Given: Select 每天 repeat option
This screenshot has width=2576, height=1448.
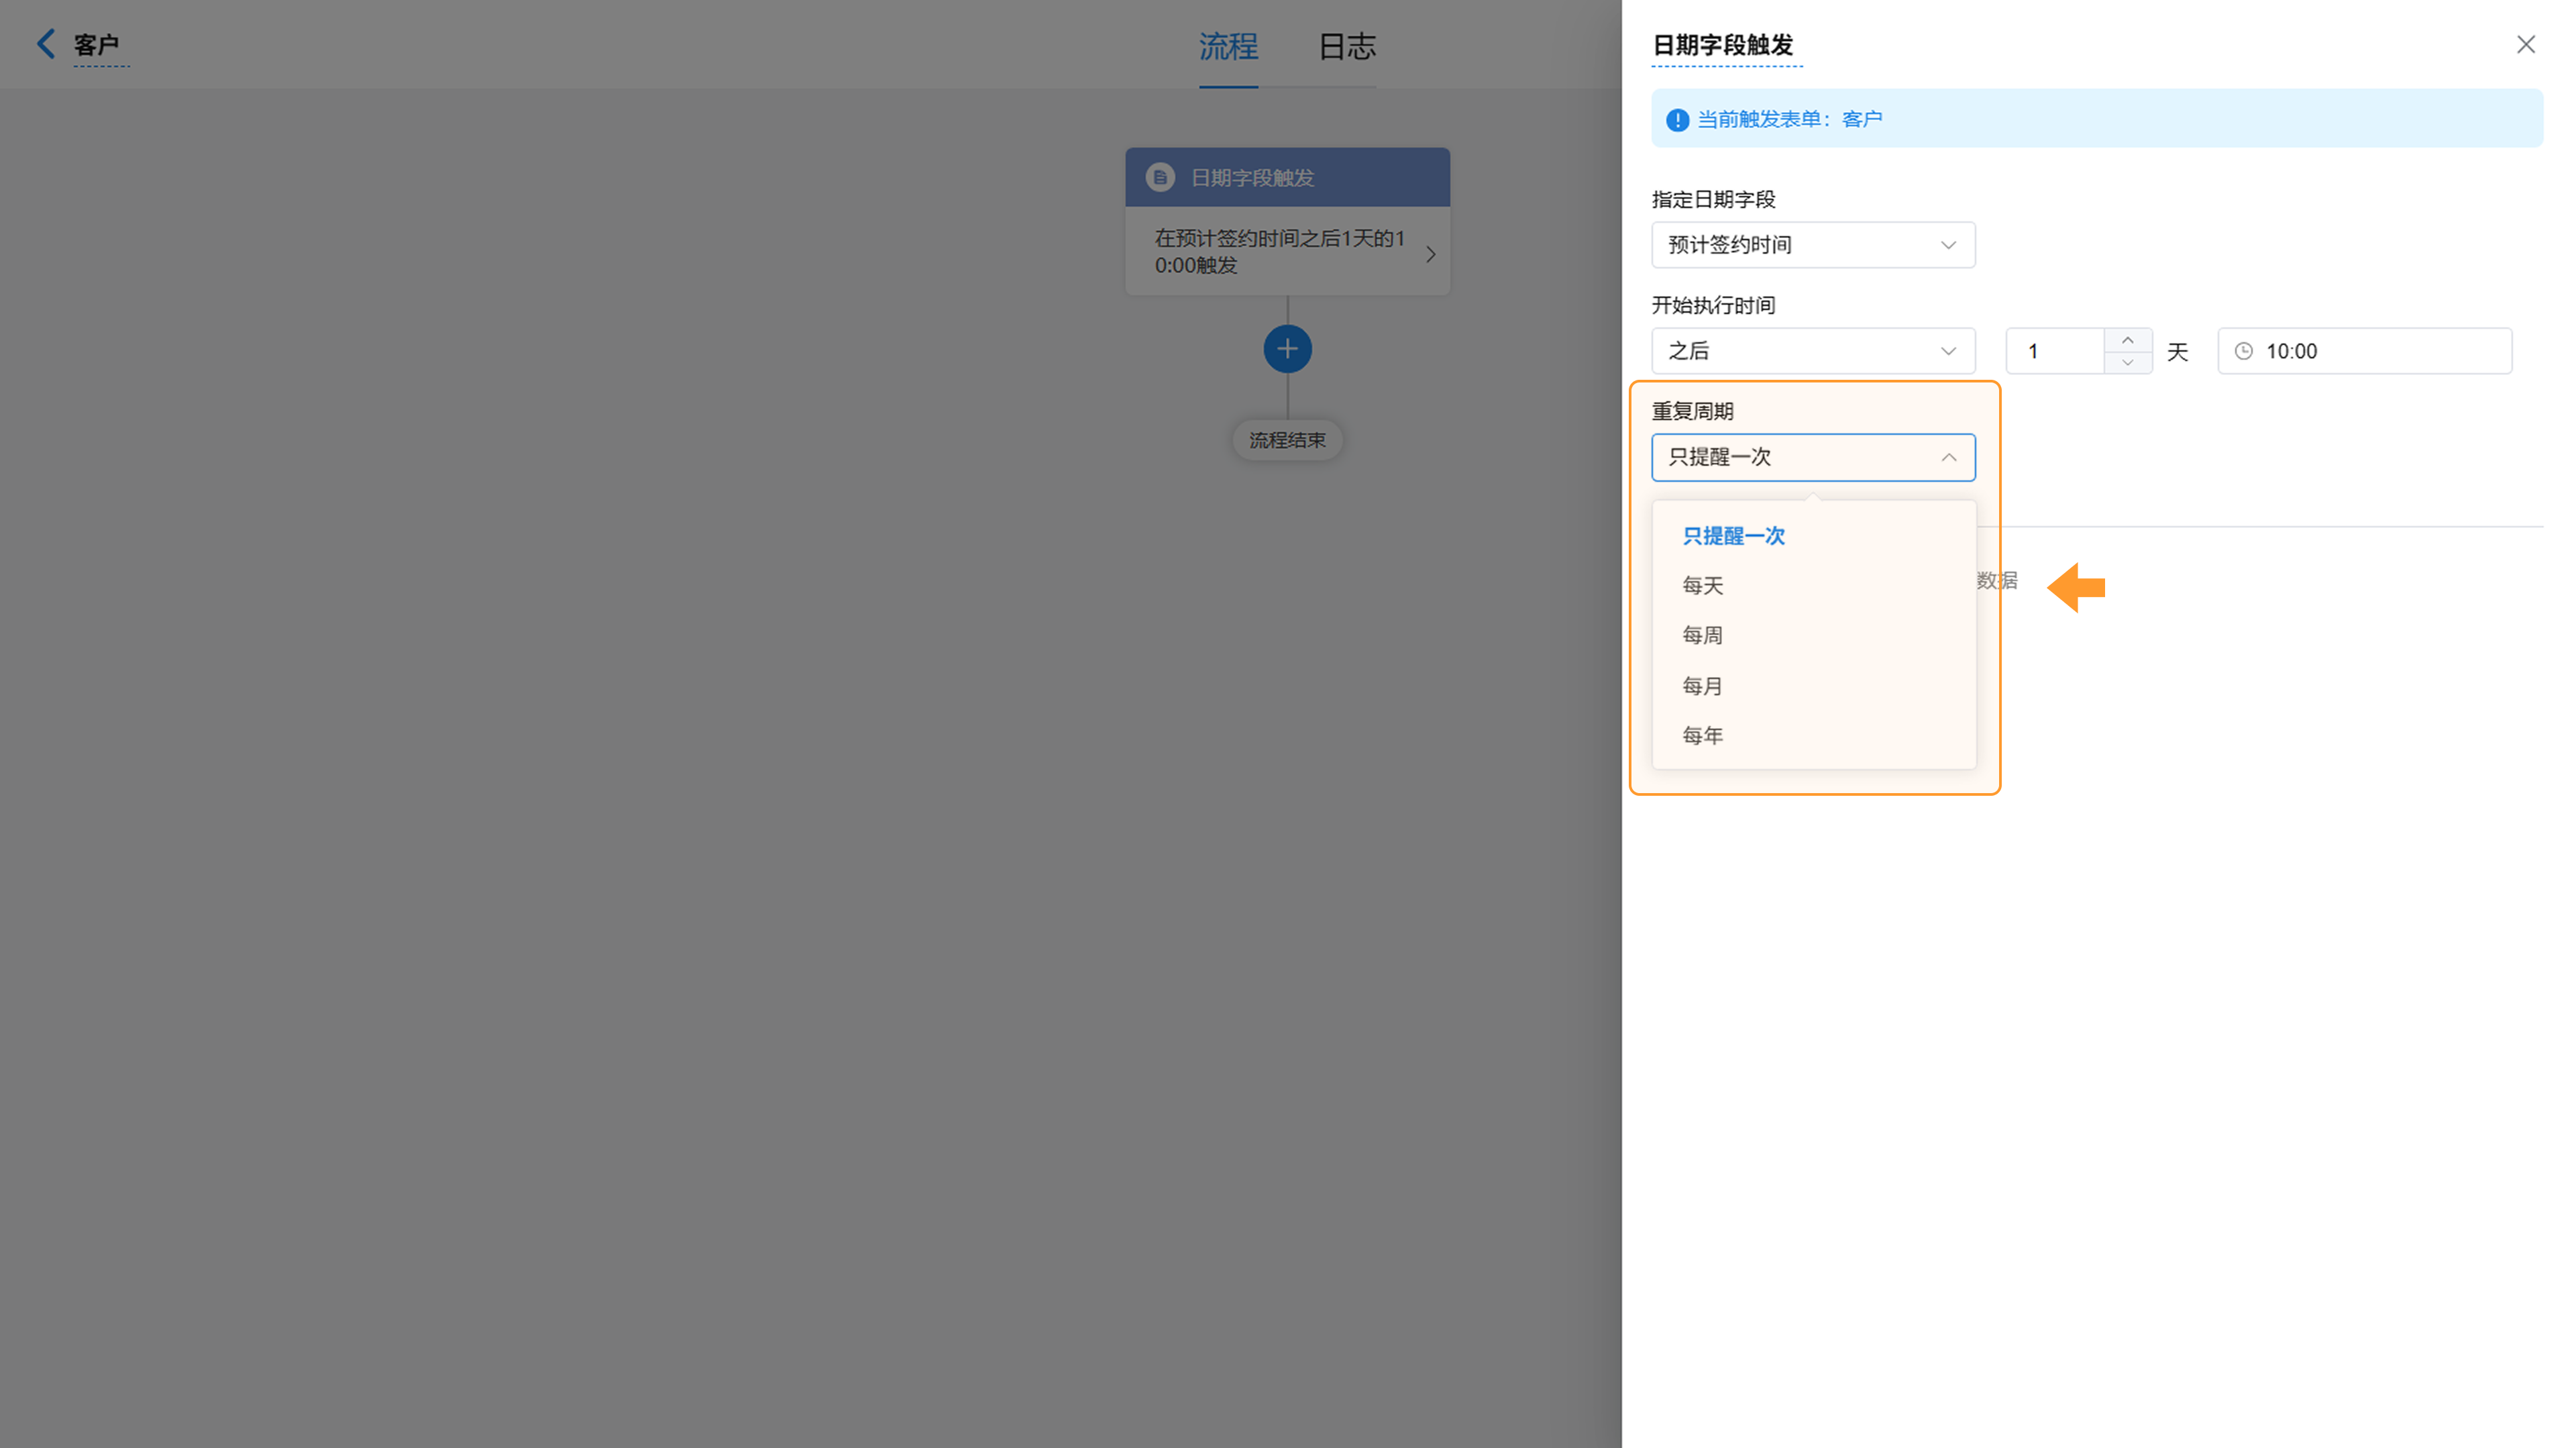Looking at the screenshot, I should (x=1813, y=586).
